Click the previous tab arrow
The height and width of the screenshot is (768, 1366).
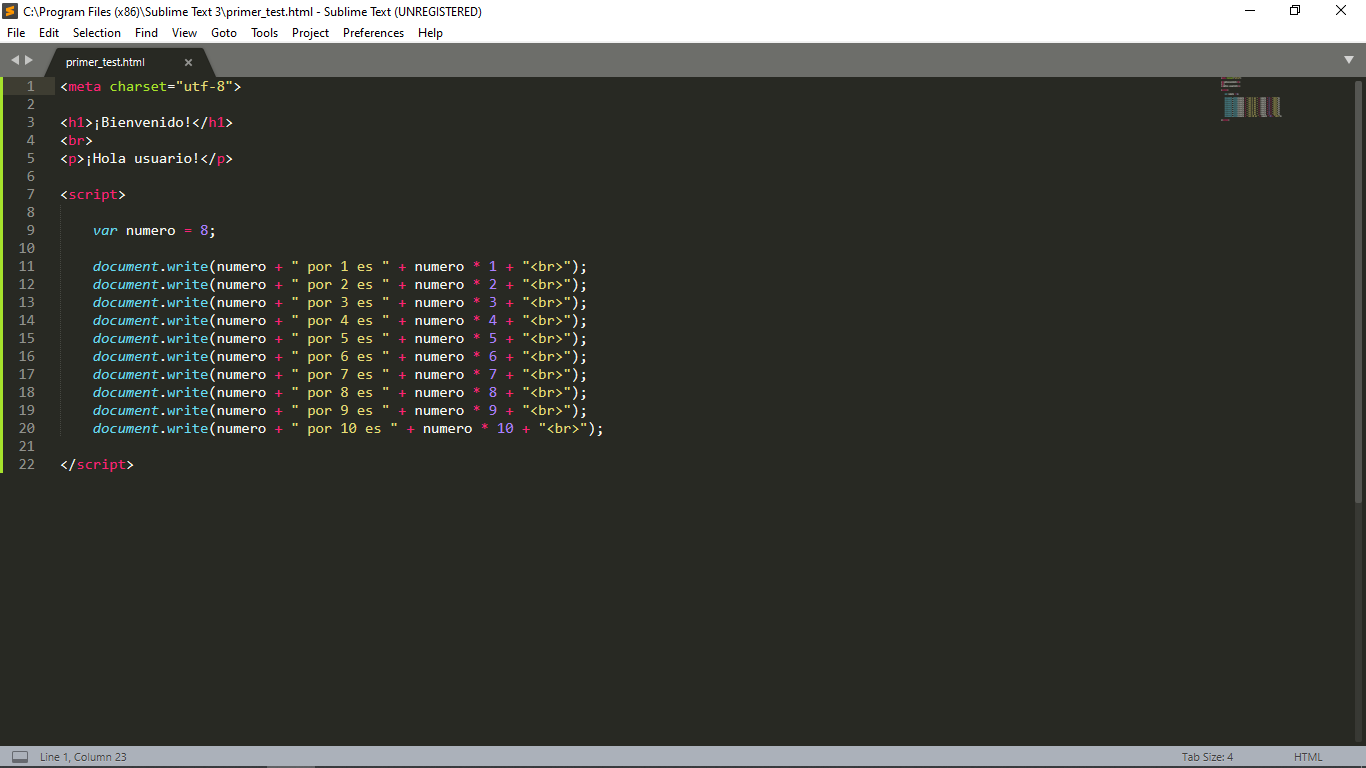point(15,61)
